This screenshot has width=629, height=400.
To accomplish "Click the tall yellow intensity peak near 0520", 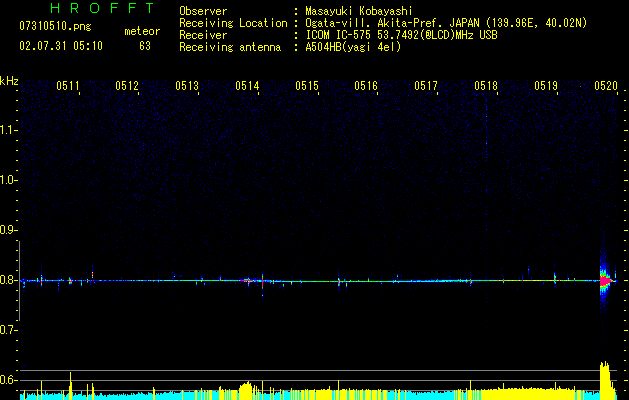I will 605,381.
